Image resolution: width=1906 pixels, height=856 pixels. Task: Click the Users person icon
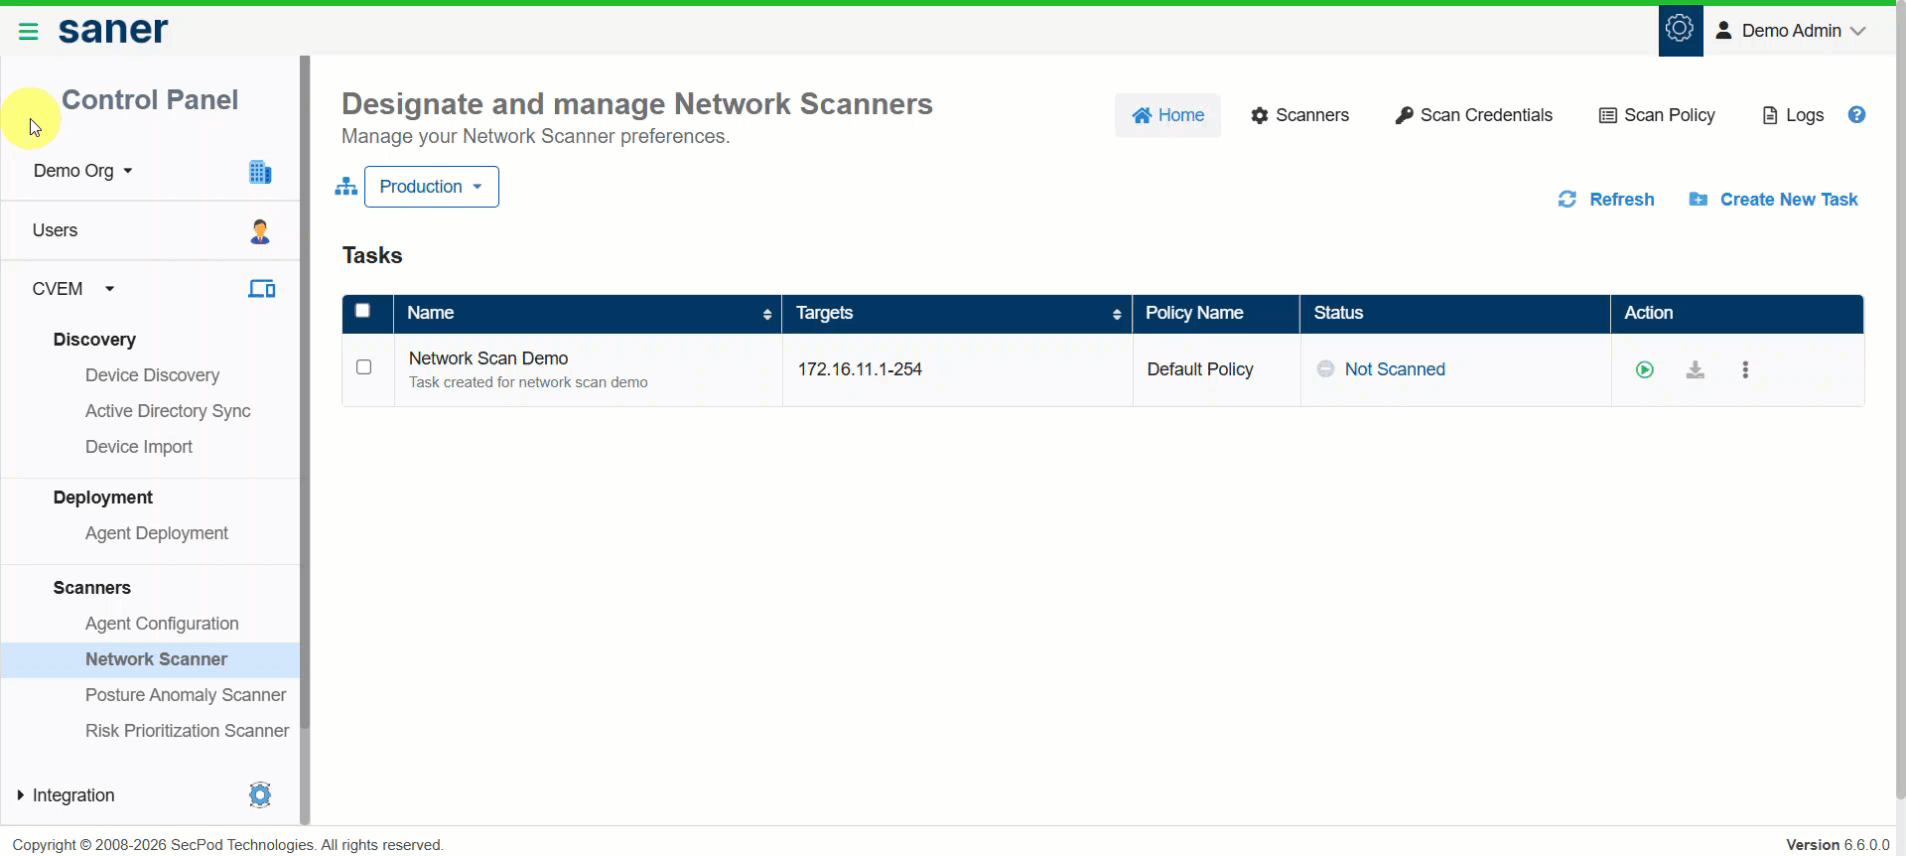click(260, 231)
